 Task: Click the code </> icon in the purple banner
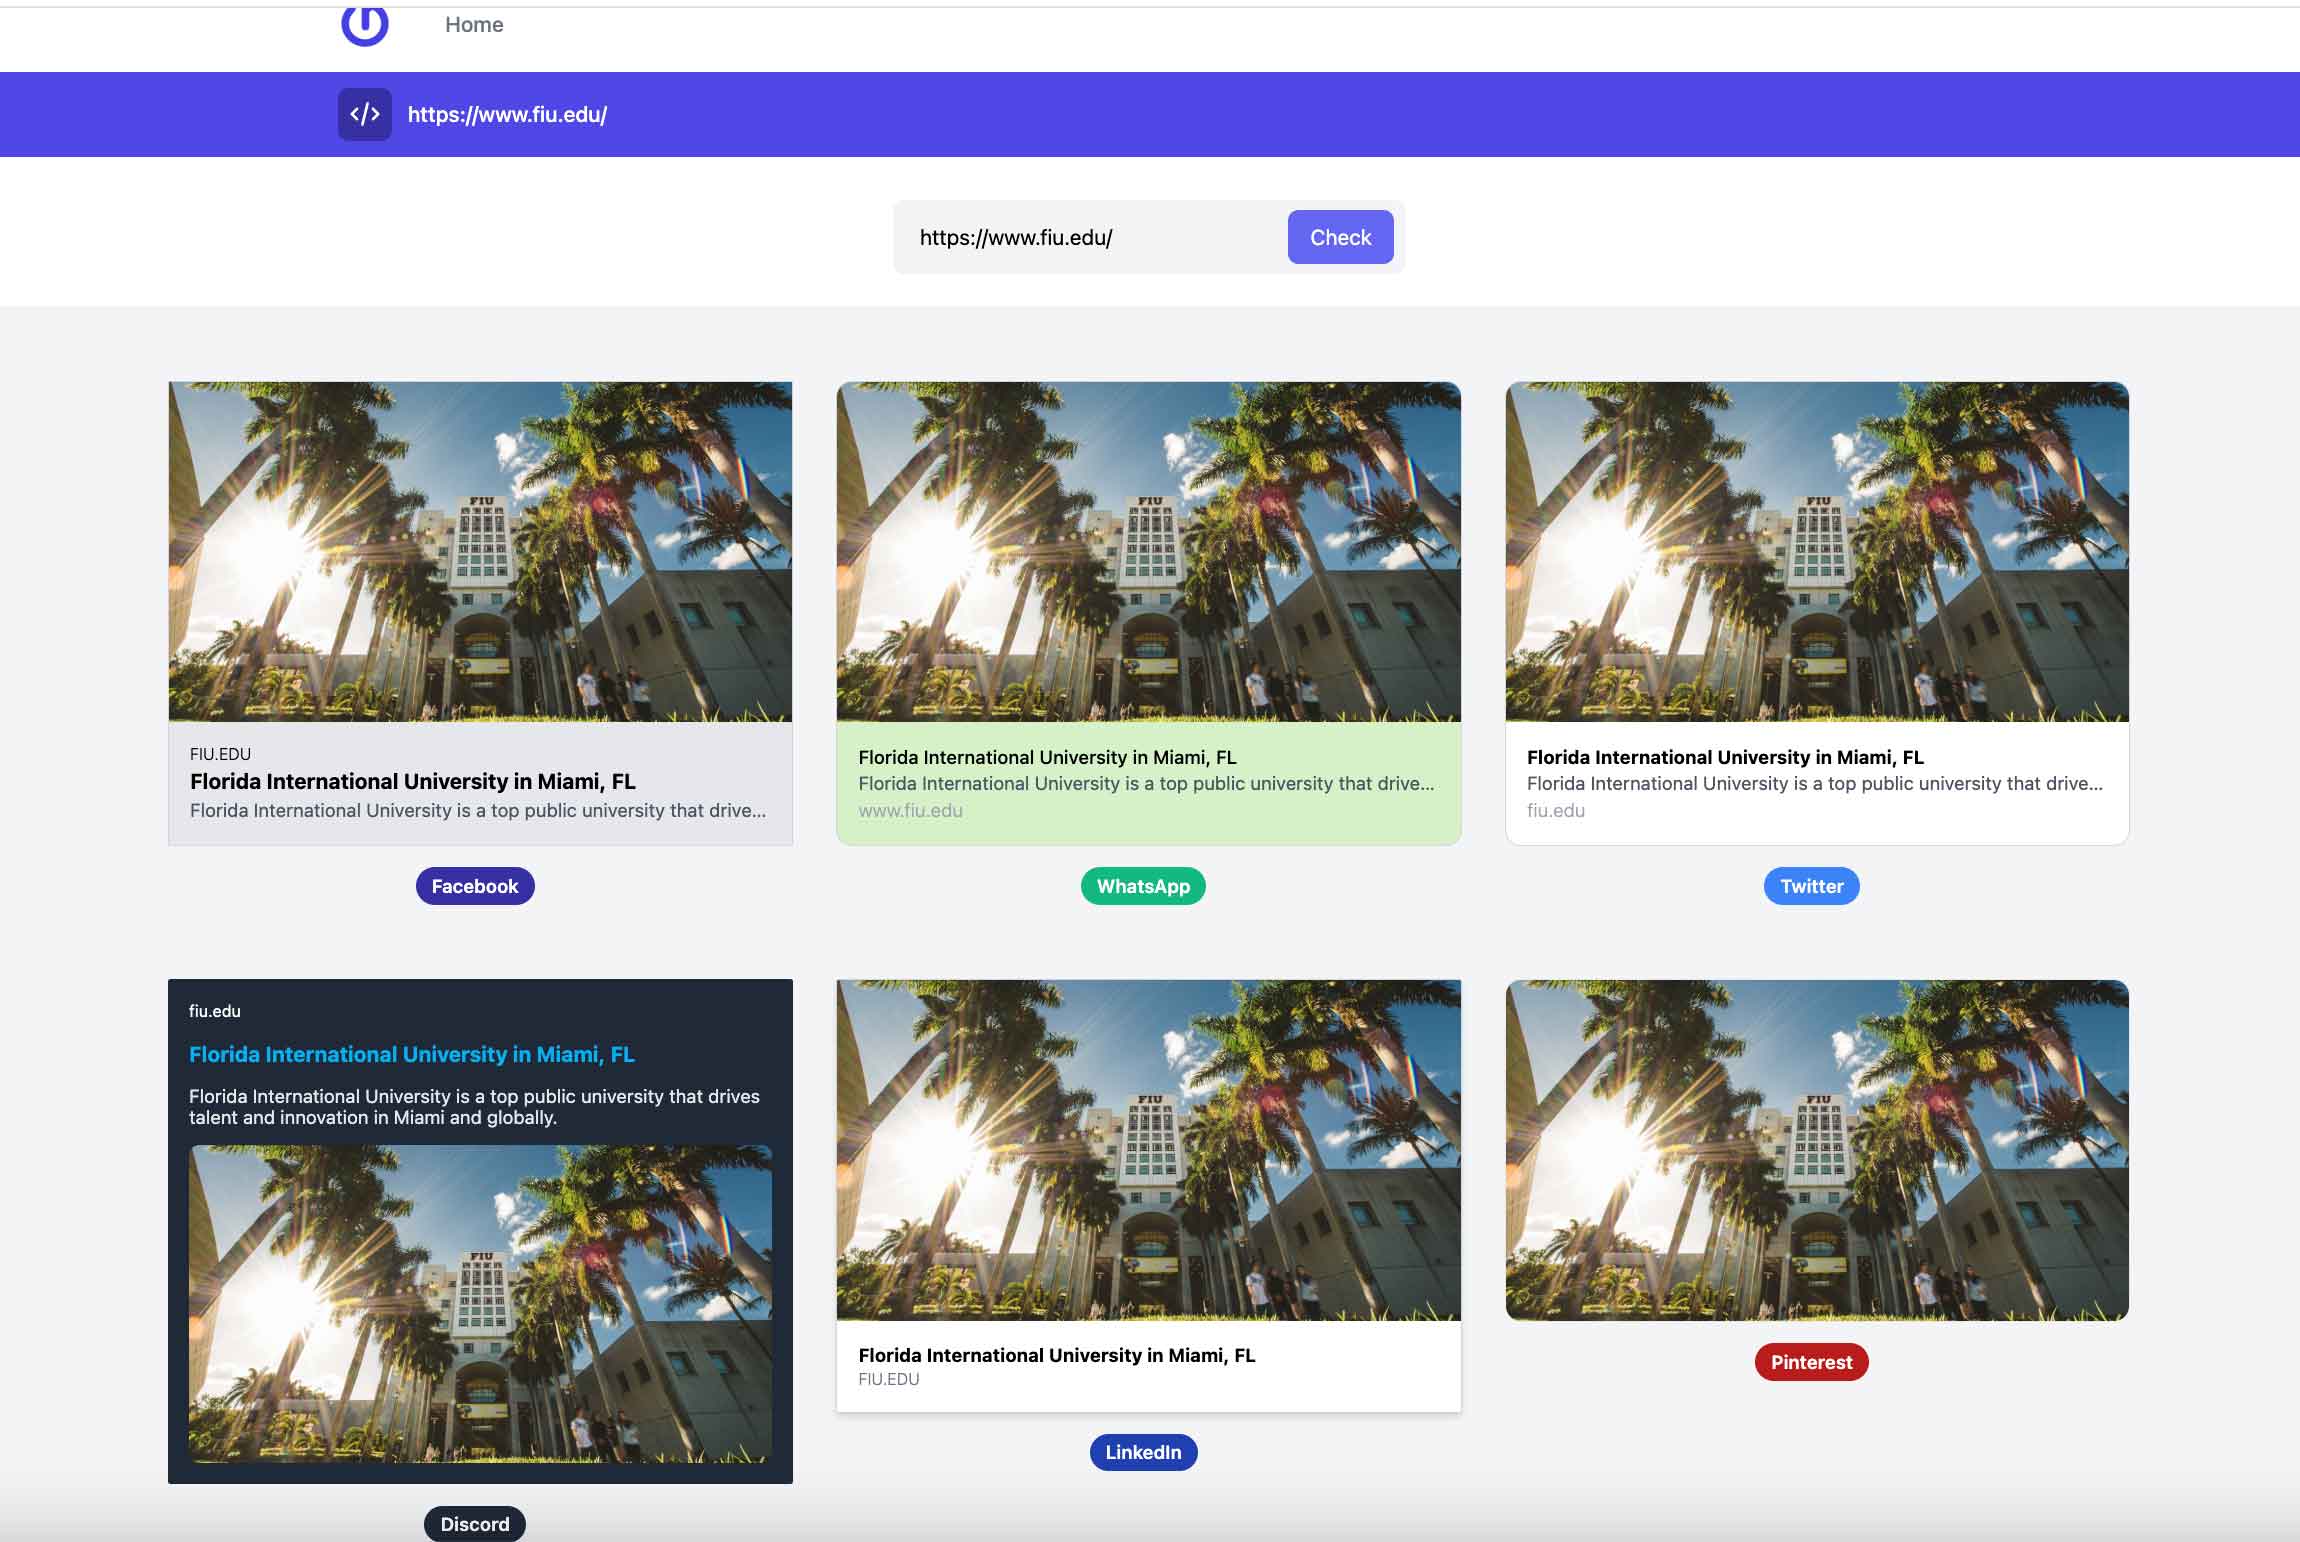[x=366, y=113]
